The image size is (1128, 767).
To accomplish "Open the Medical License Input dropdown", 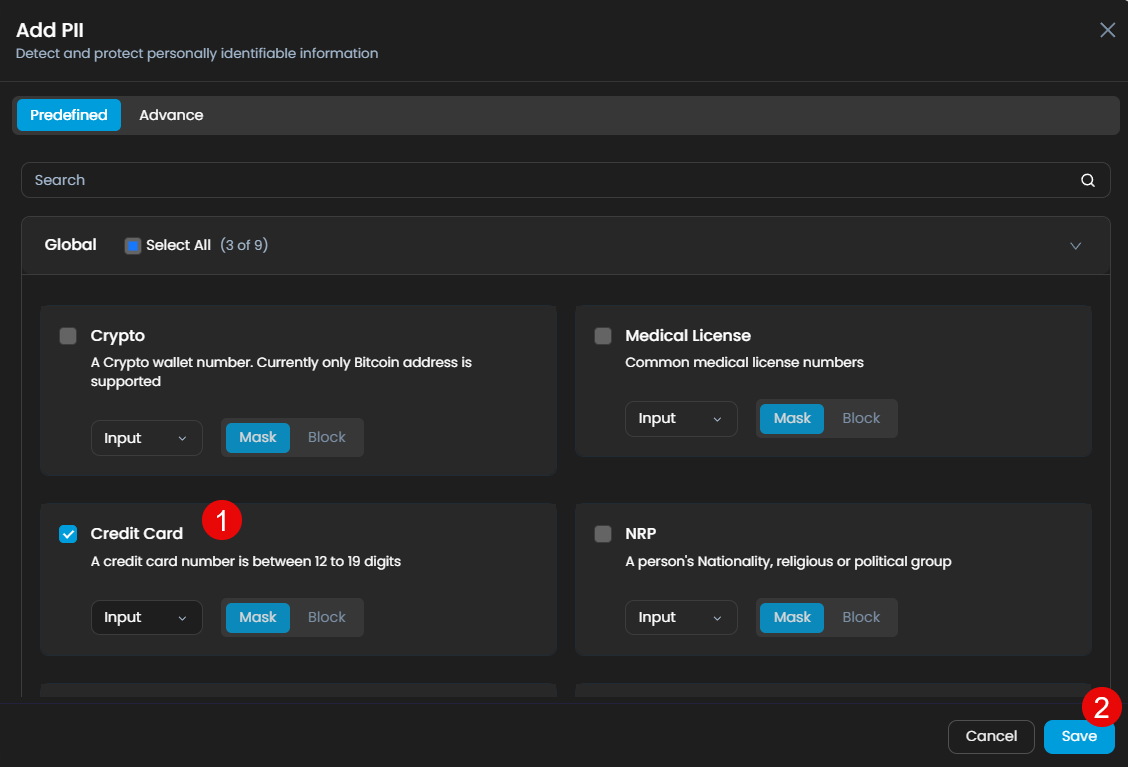I will point(681,419).
